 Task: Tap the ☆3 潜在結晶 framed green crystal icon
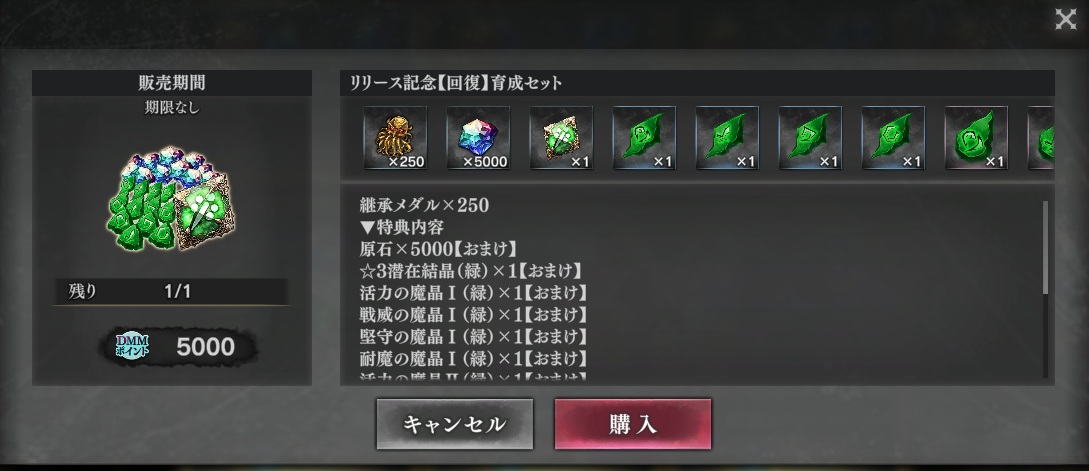[561, 138]
